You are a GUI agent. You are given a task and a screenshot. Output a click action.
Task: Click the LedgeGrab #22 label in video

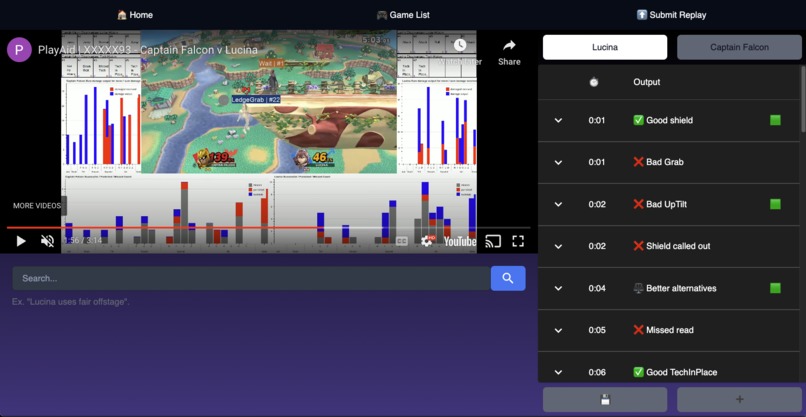[255, 99]
